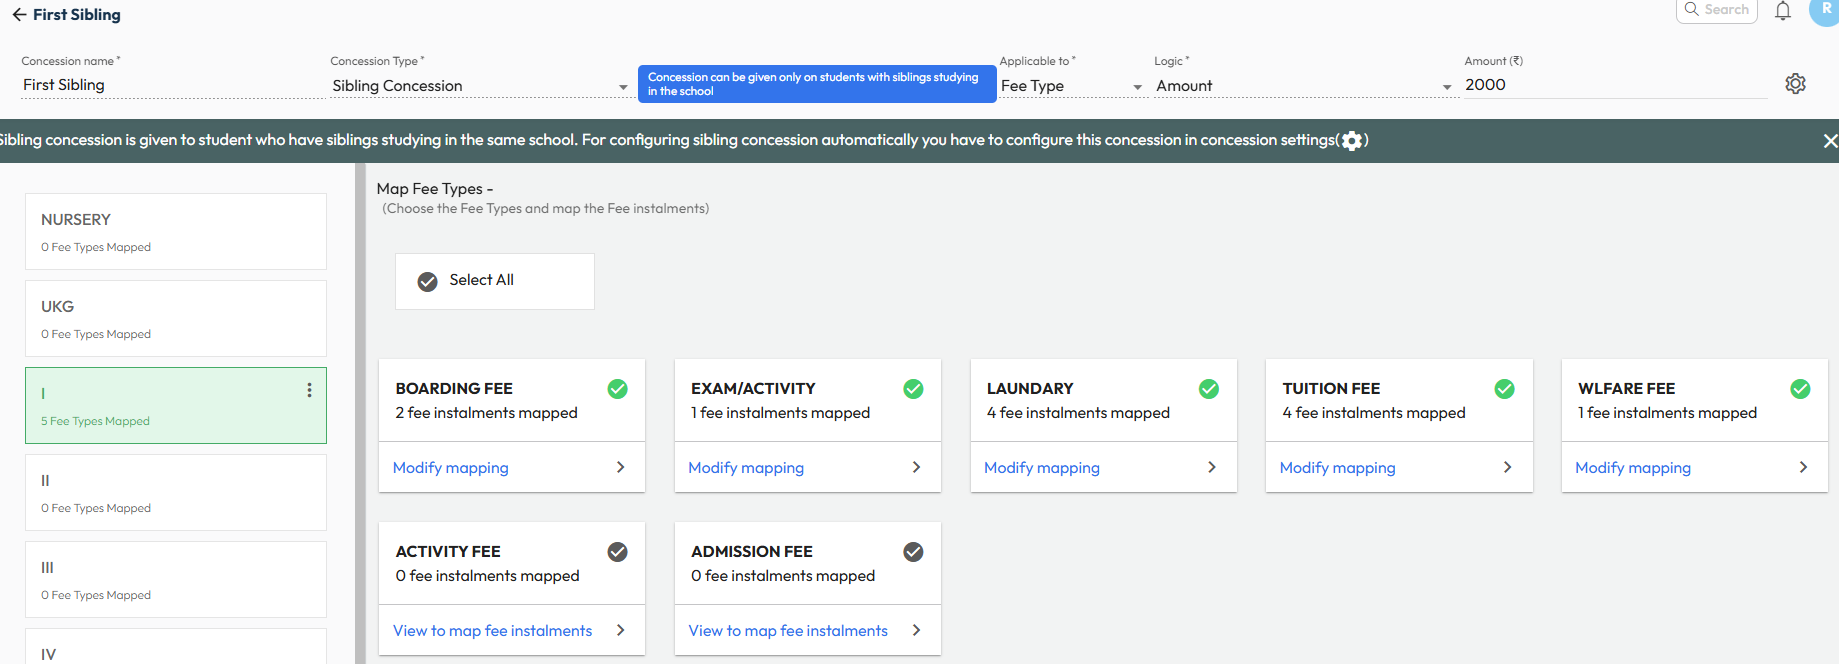The width and height of the screenshot is (1839, 664).
Task: Open concession settings gear next to Amount
Action: point(1795,84)
